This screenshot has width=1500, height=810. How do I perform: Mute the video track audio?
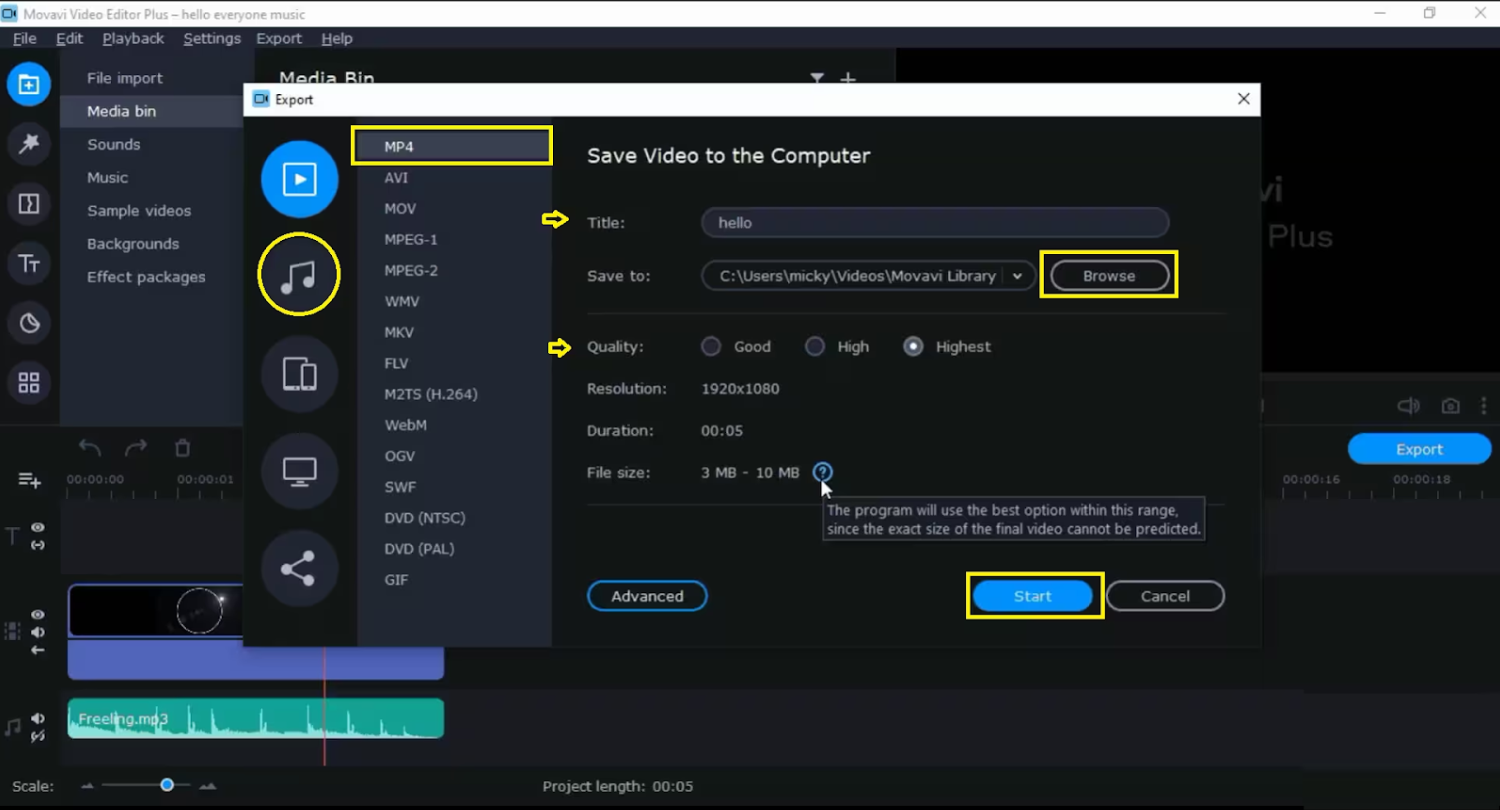(38, 632)
